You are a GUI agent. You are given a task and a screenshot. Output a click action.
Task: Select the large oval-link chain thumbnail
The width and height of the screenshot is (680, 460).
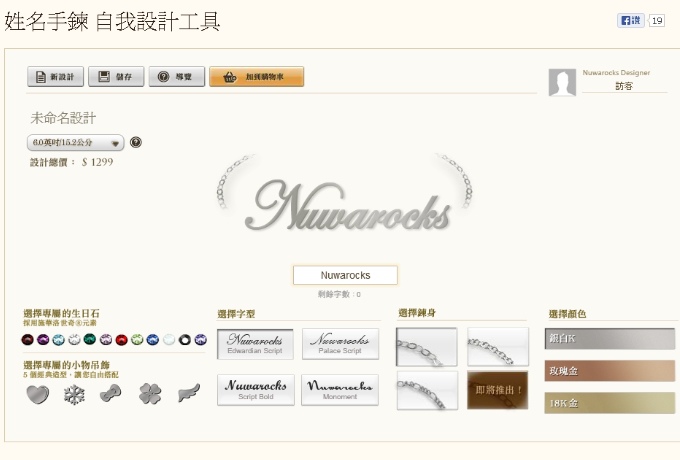[427, 347]
